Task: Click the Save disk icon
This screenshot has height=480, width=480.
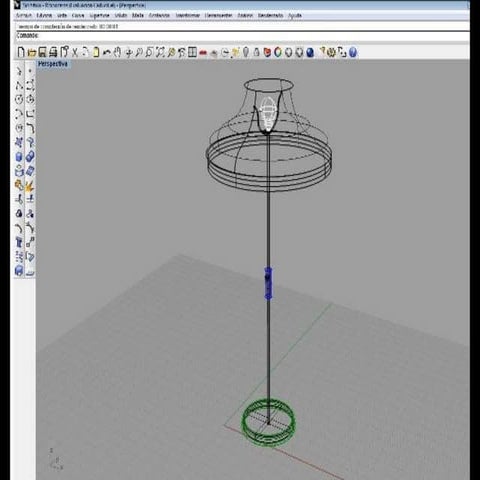Action: [42, 52]
